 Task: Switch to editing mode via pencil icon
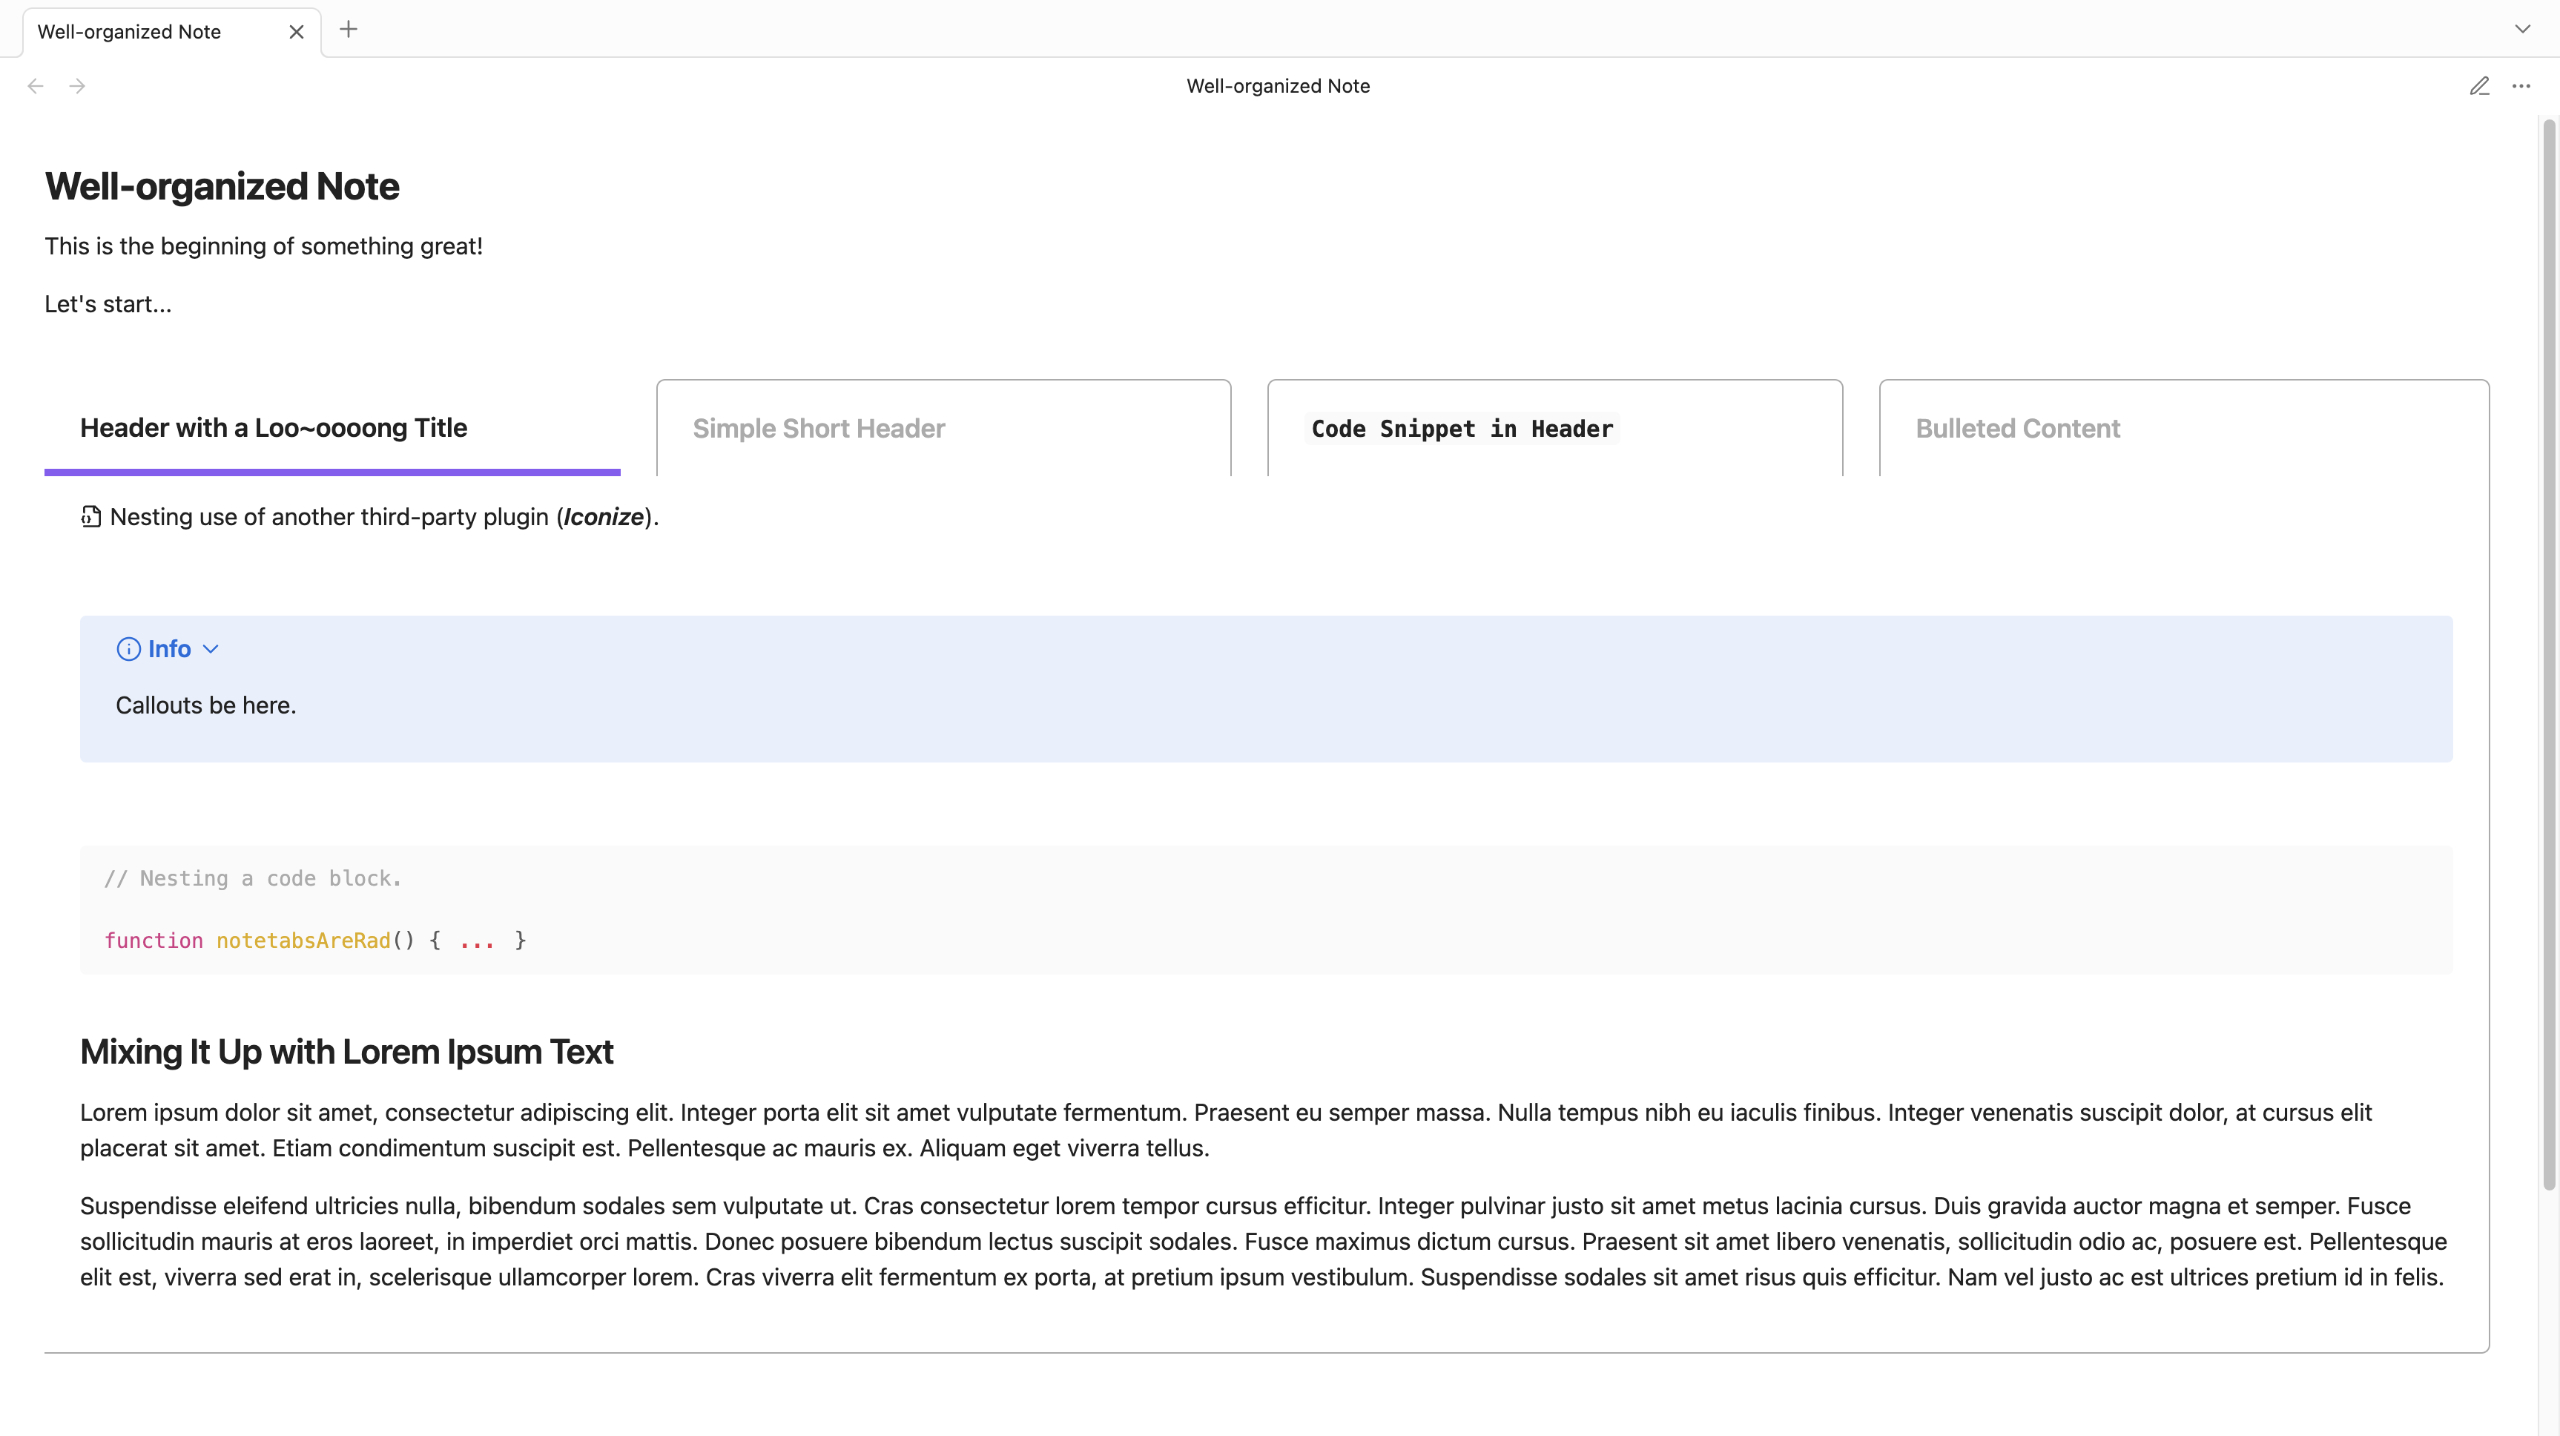click(2479, 86)
